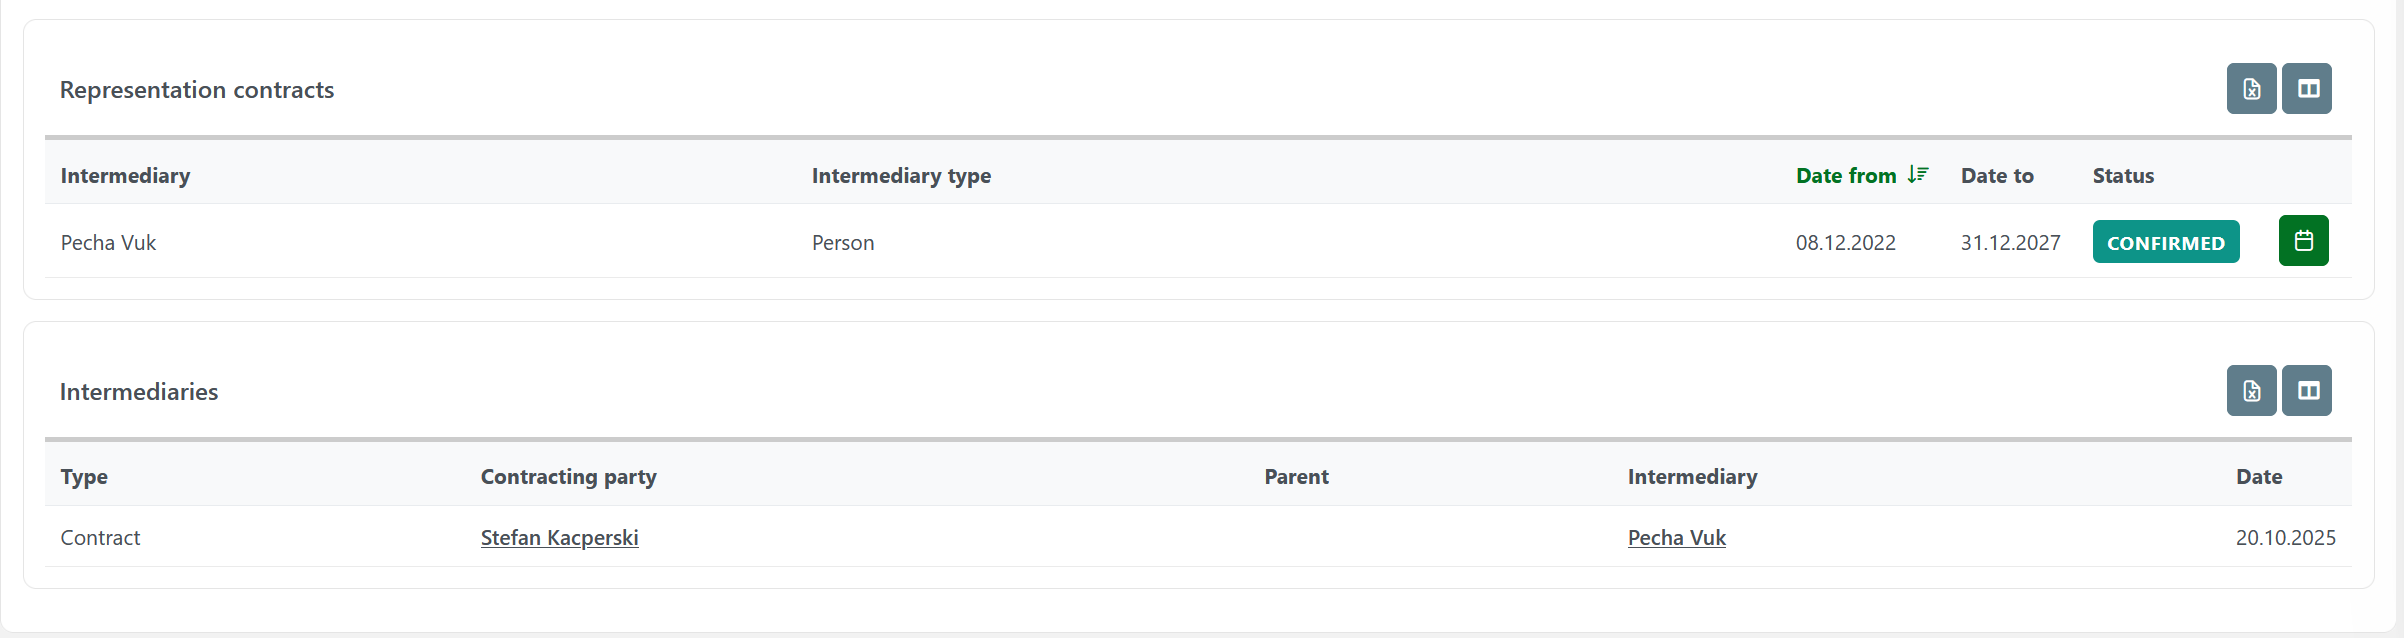Open column chooser for Intermediaries table
This screenshot has width=2404, height=638.
2307,391
